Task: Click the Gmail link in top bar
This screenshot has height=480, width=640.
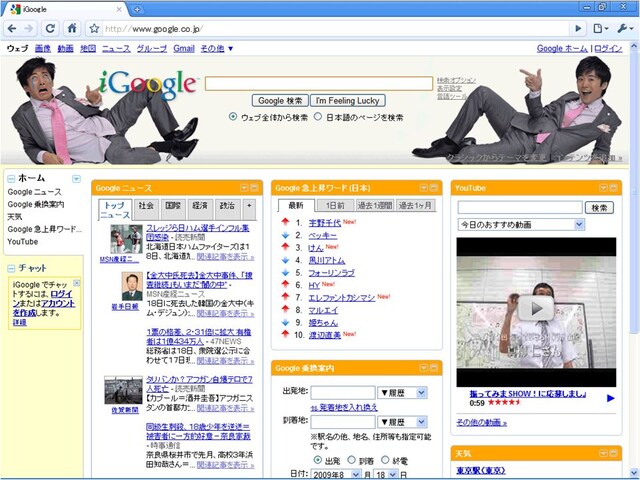Action: 183,48
